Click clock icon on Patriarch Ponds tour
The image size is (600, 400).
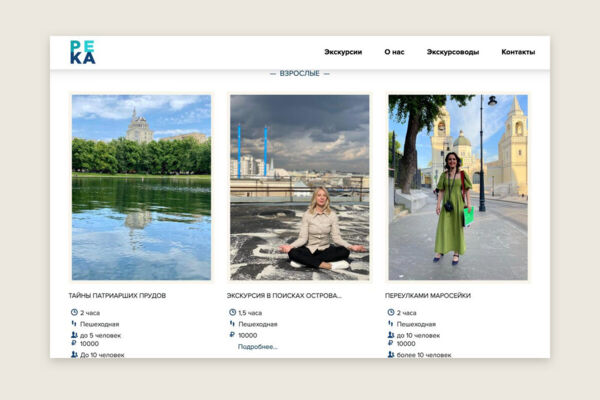pos(74,312)
